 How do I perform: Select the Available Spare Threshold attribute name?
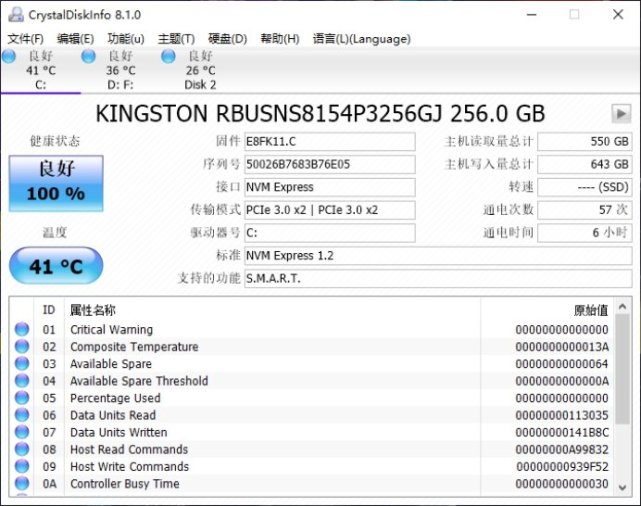pos(139,381)
